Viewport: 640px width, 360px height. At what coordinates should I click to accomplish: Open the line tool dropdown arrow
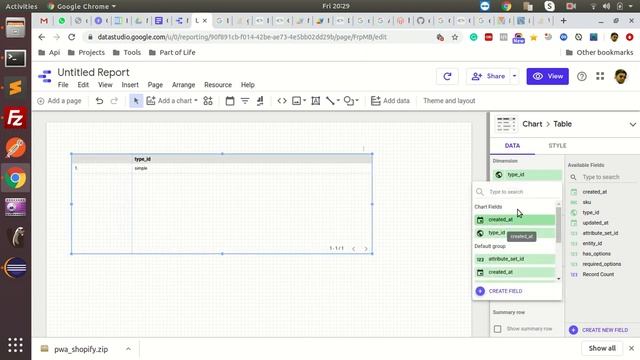coord(338,101)
